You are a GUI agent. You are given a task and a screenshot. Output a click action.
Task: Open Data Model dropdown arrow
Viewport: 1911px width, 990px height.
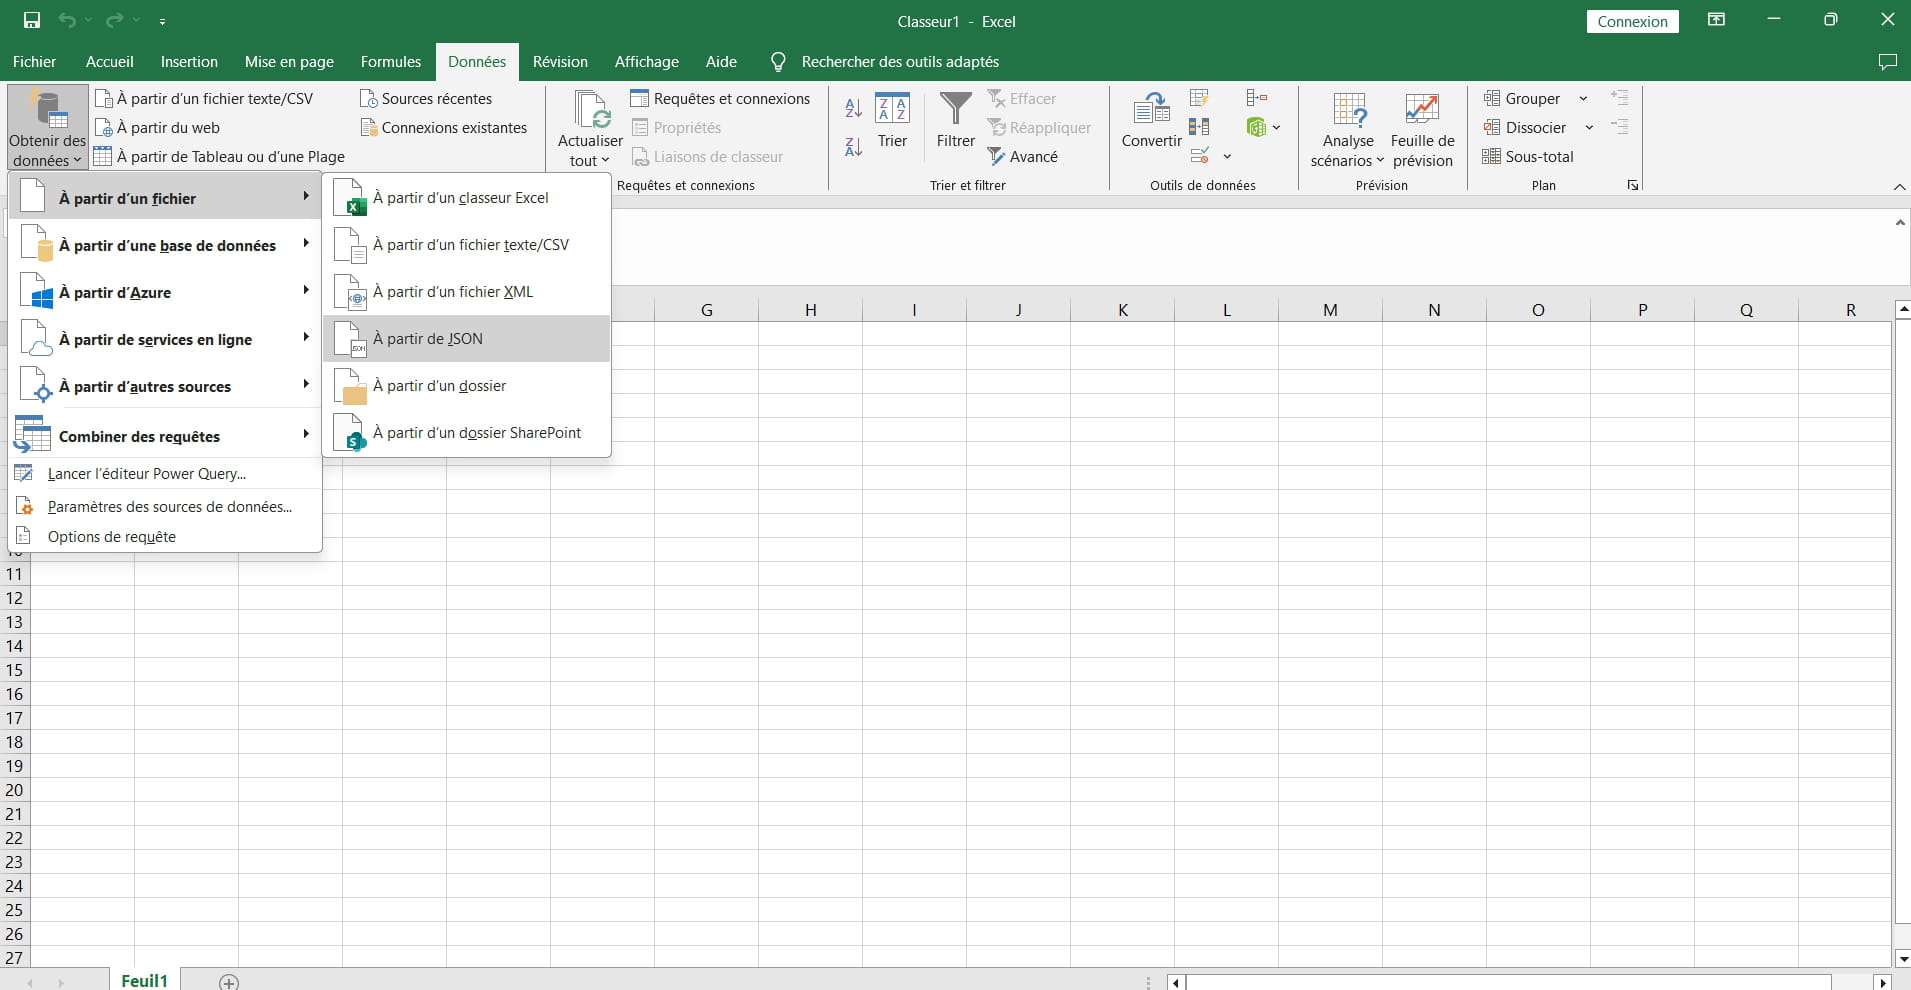tap(1276, 128)
